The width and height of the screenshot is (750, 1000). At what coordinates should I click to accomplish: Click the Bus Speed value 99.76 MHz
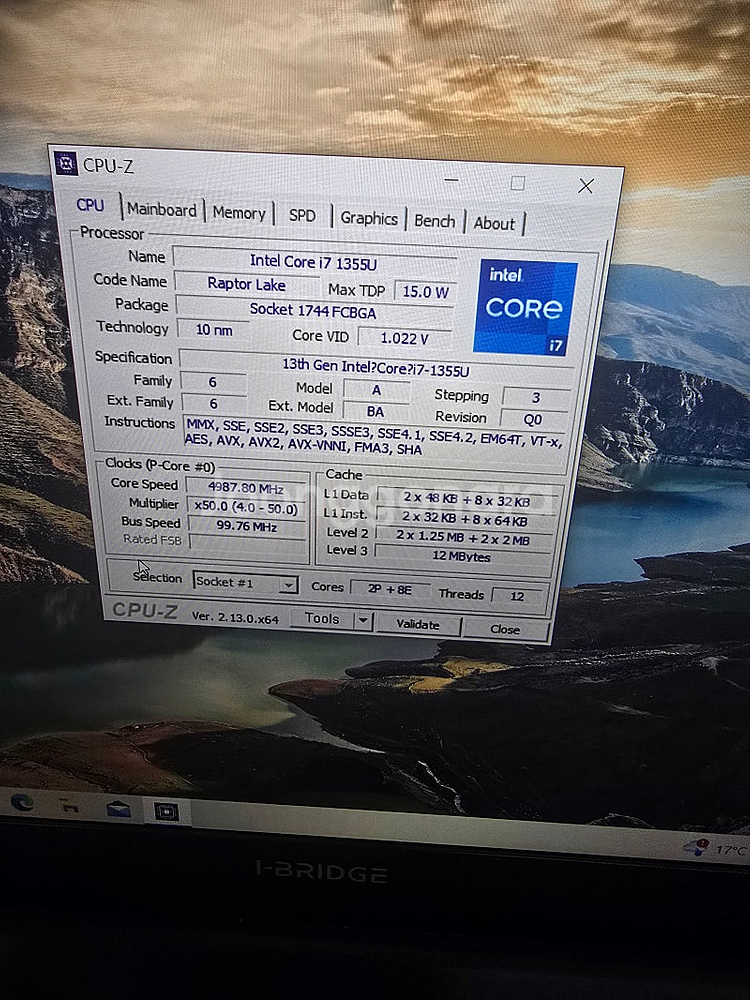pos(247,527)
